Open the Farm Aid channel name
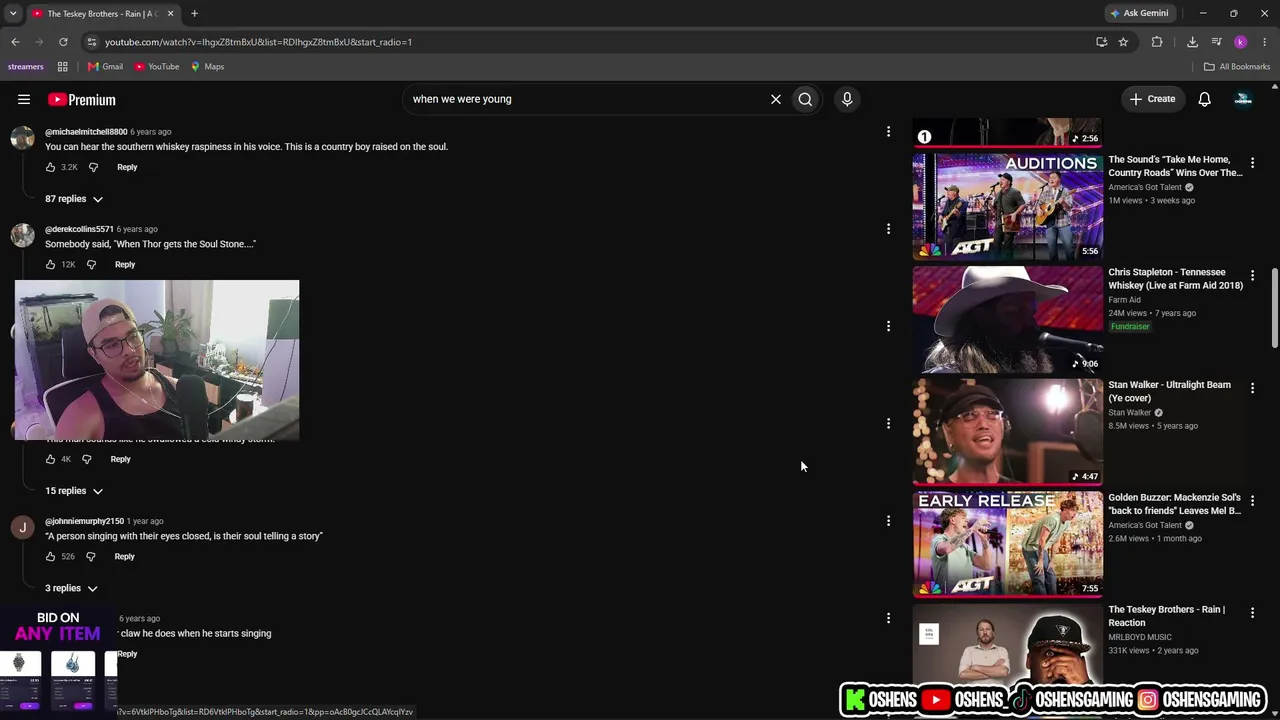1280x720 pixels. click(x=1124, y=300)
